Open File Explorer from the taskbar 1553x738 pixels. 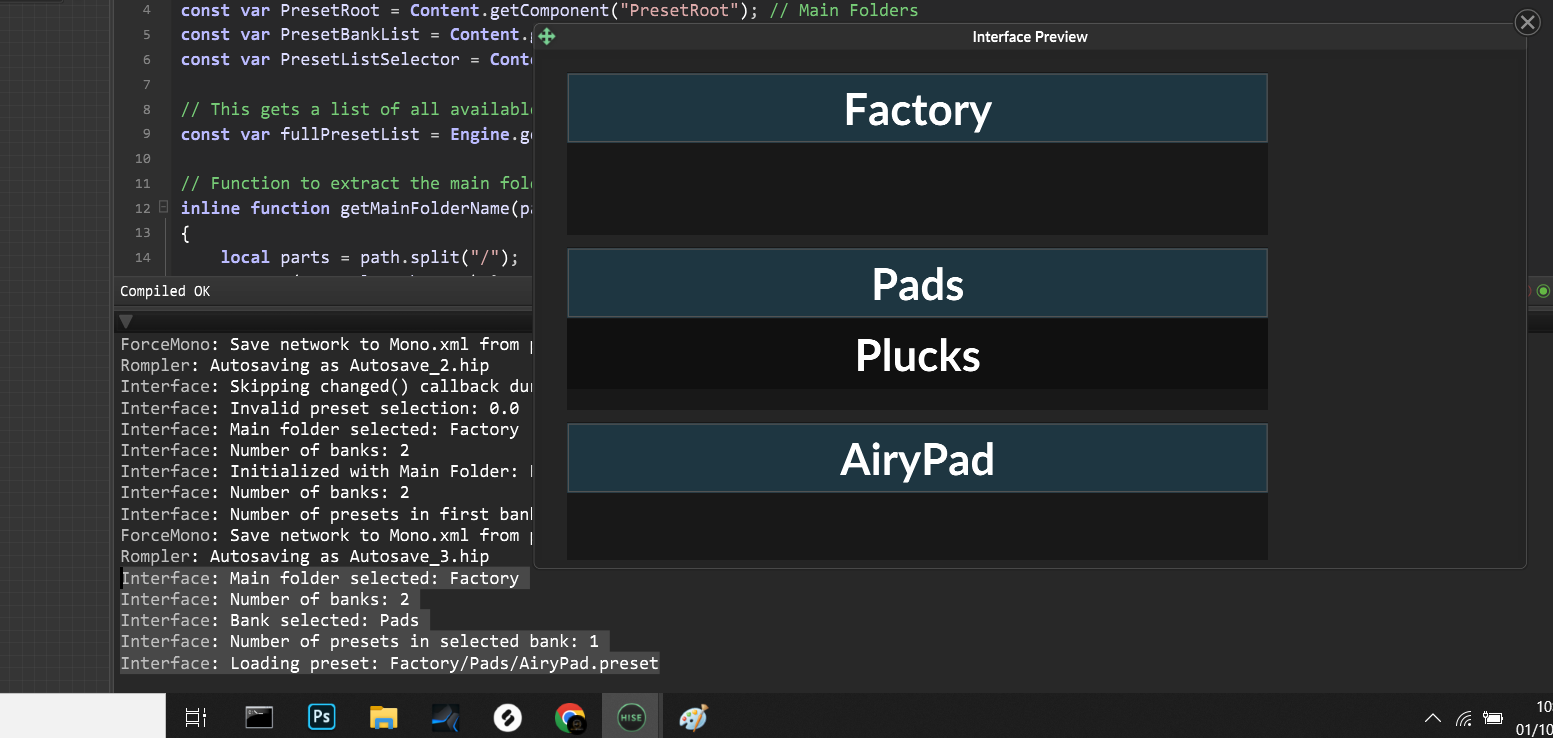[x=383, y=717]
